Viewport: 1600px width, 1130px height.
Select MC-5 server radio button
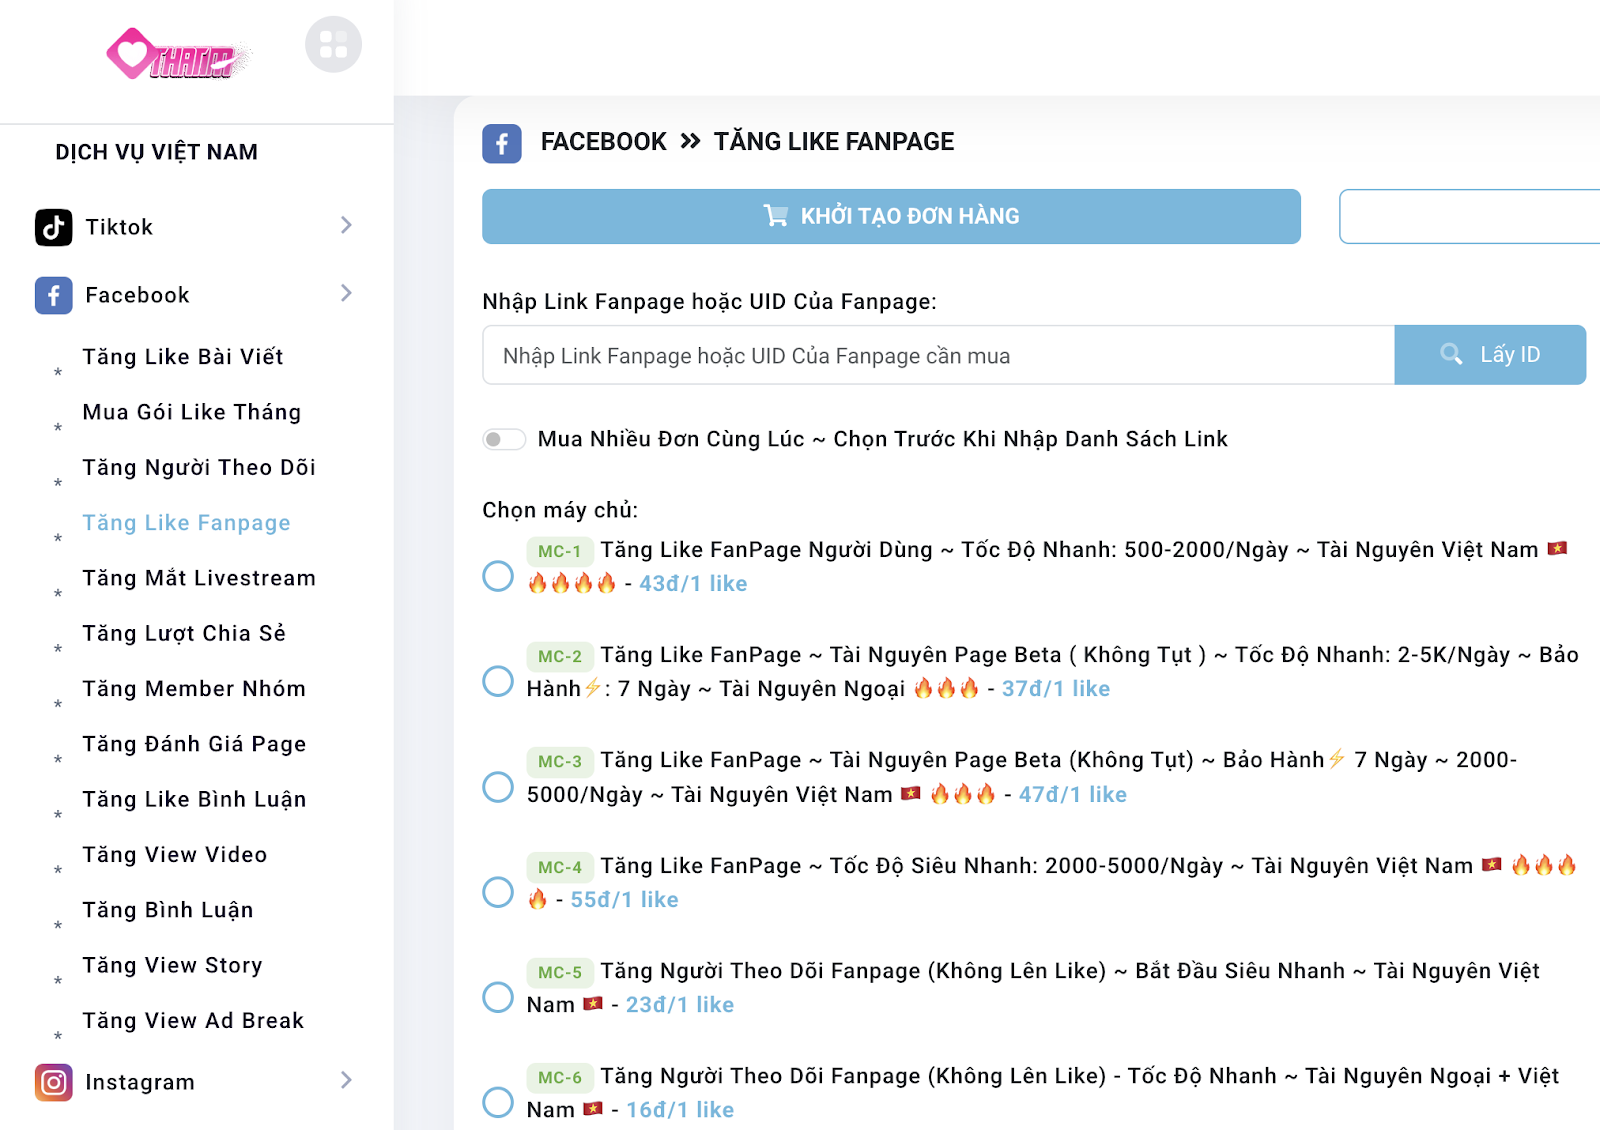click(x=498, y=997)
